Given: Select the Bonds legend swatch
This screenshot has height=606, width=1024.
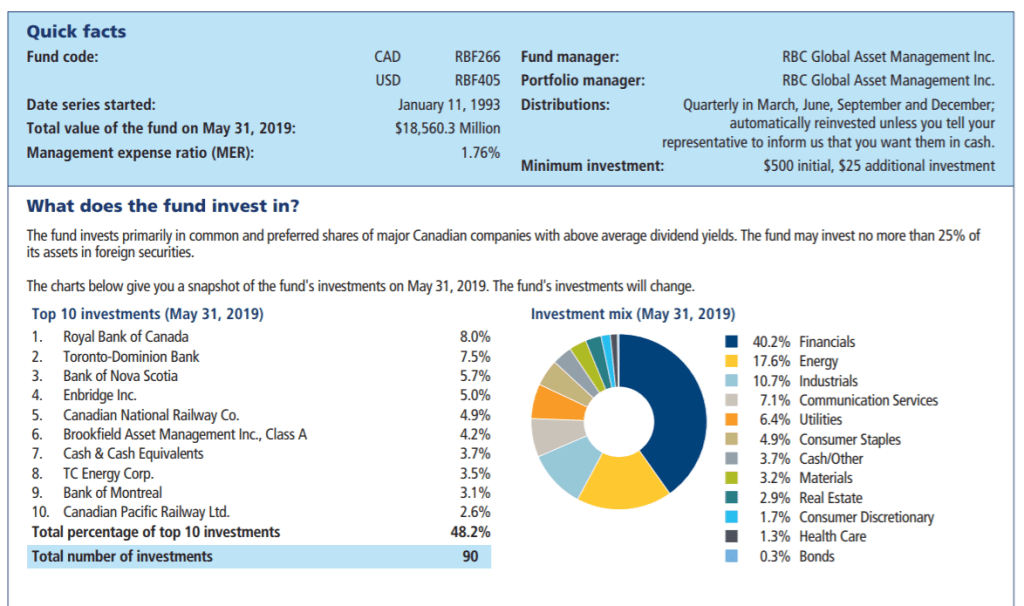Looking at the screenshot, I should tap(733, 556).
